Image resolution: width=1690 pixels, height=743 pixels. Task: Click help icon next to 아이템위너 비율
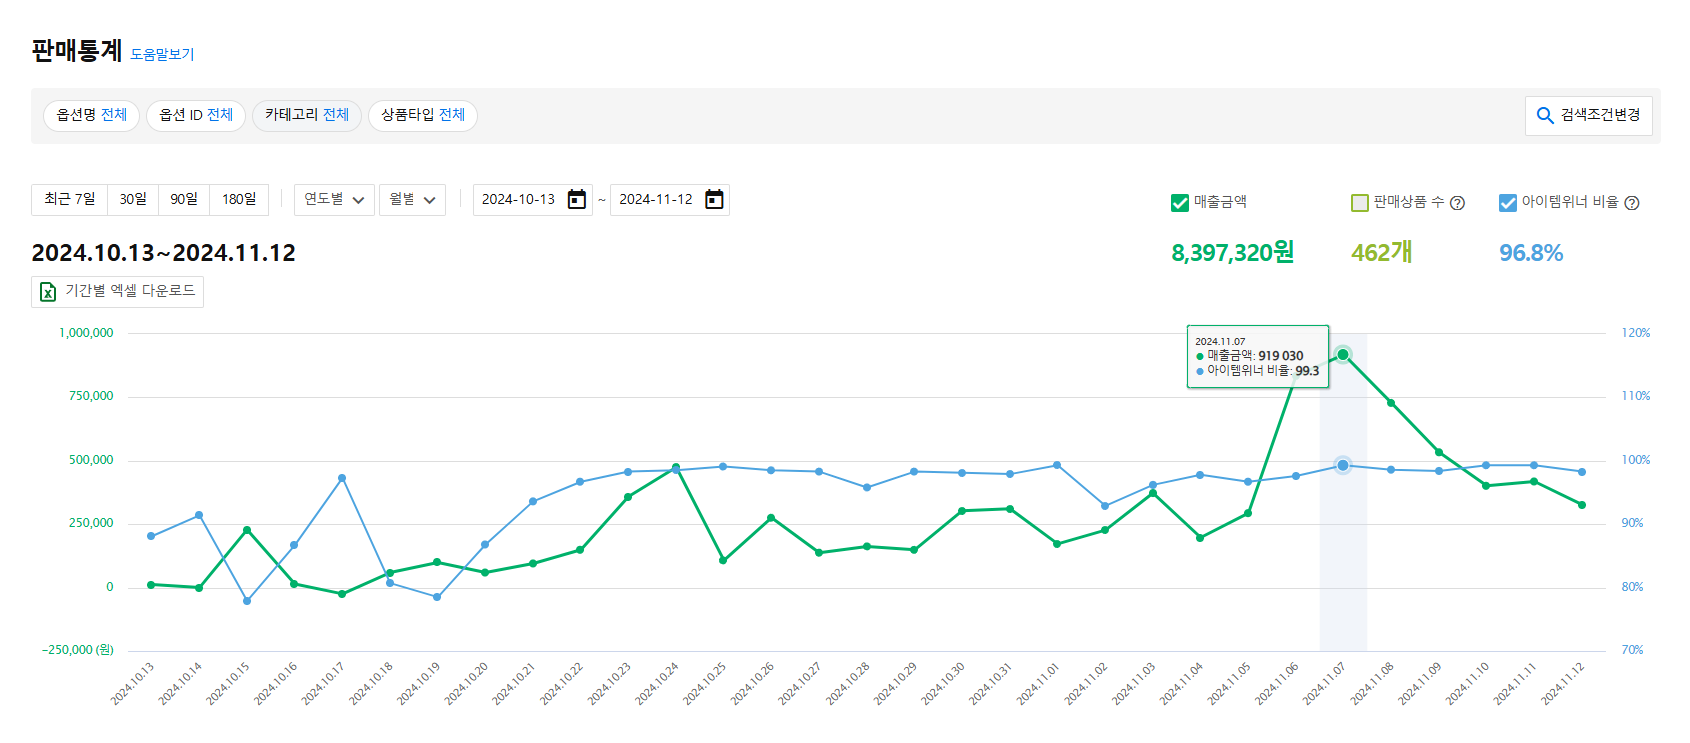click(1632, 203)
